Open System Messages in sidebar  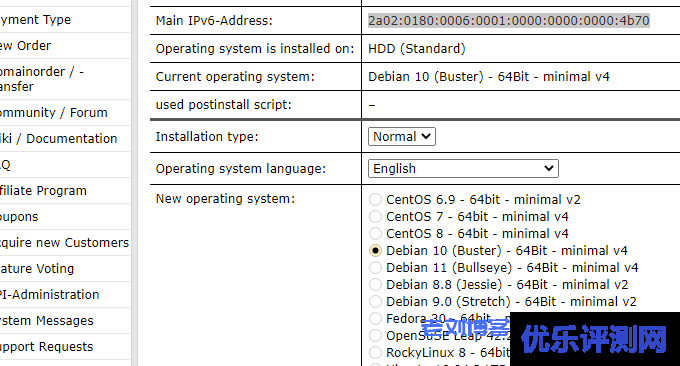coord(47,321)
